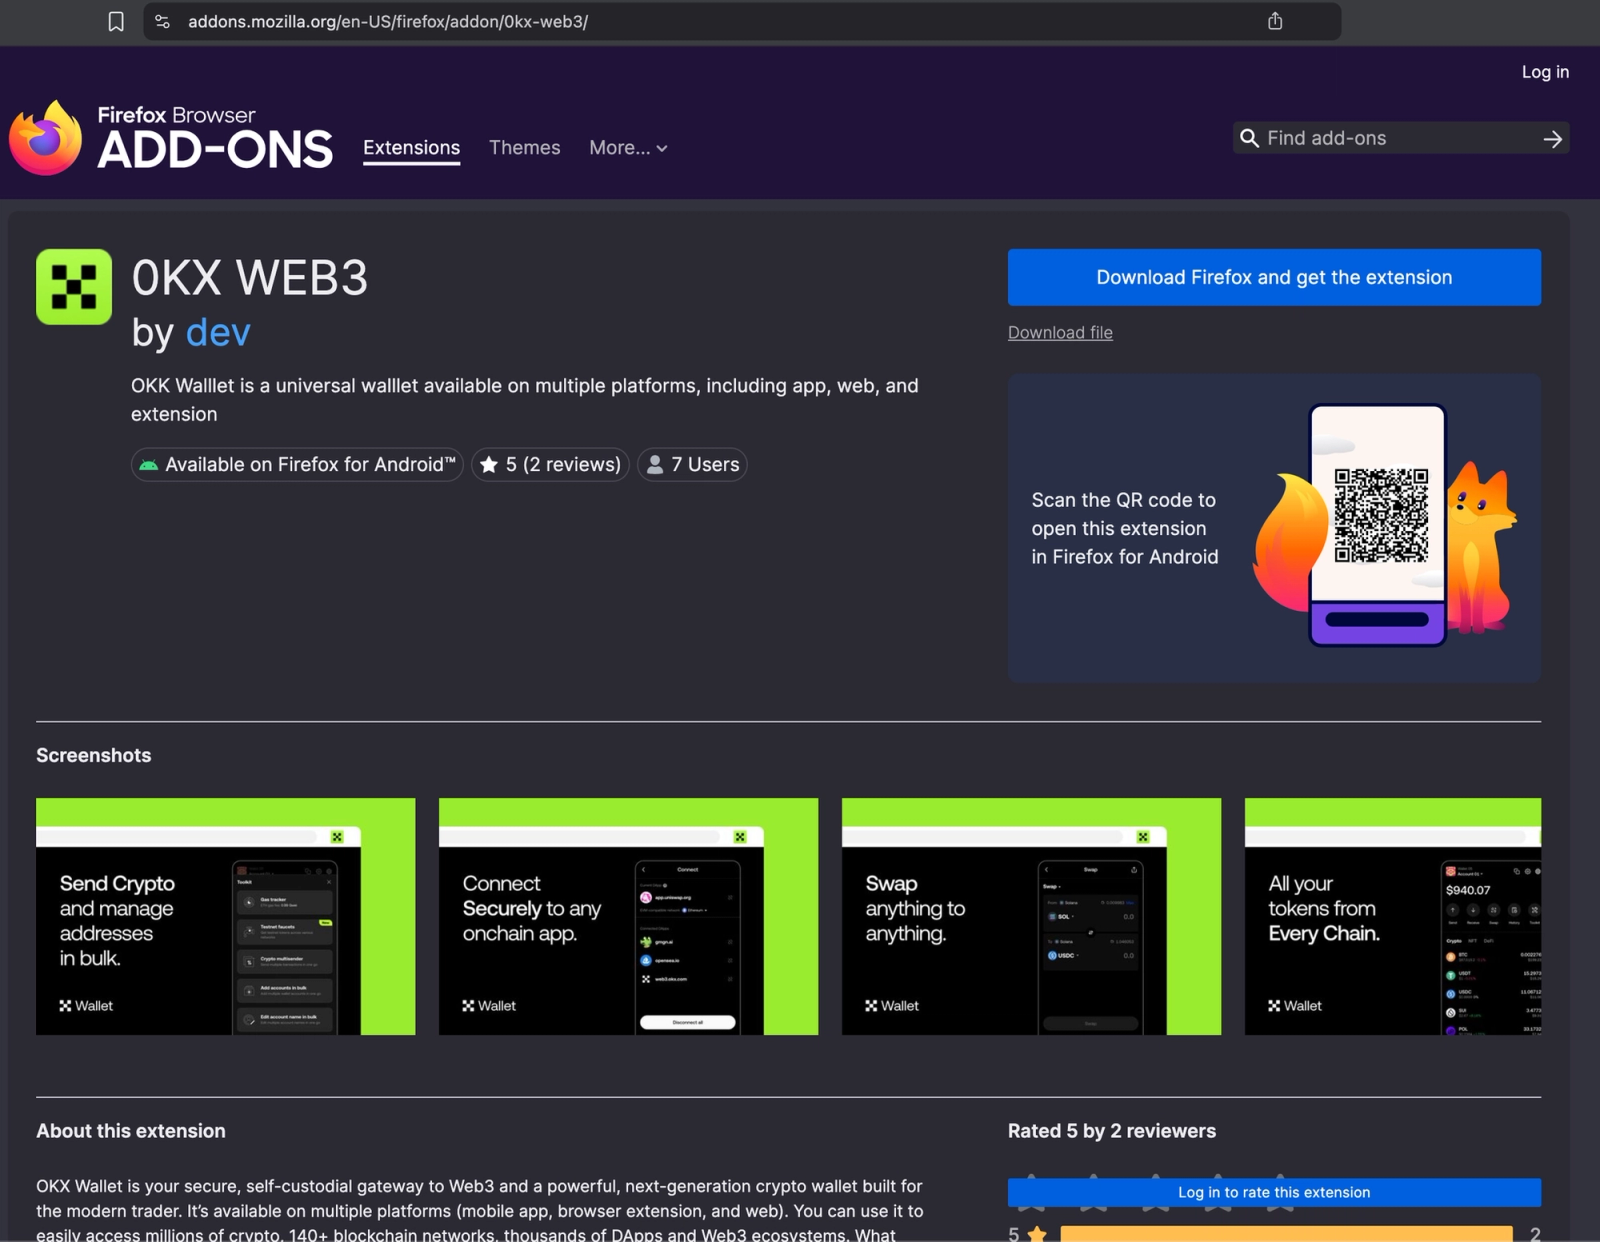Click the QR code image

[1381, 515]
